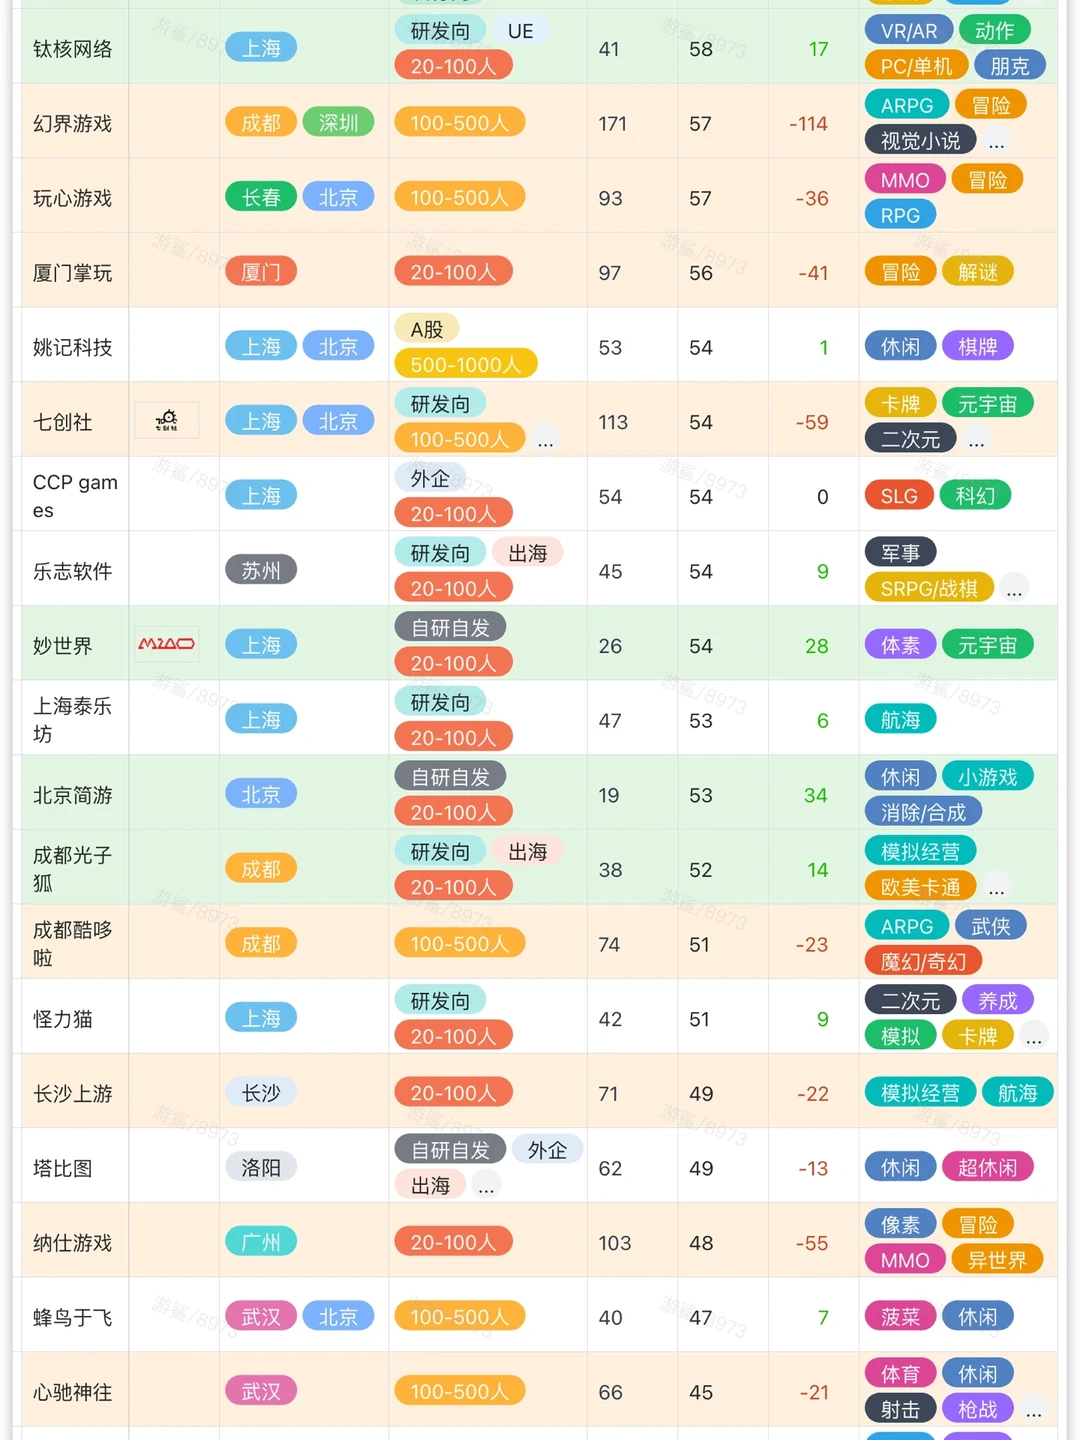This screenshot has width=1080, height=1440.
Task: Click the 长春 city tag in 玩心游戏 row
Action: pos(261,197)
